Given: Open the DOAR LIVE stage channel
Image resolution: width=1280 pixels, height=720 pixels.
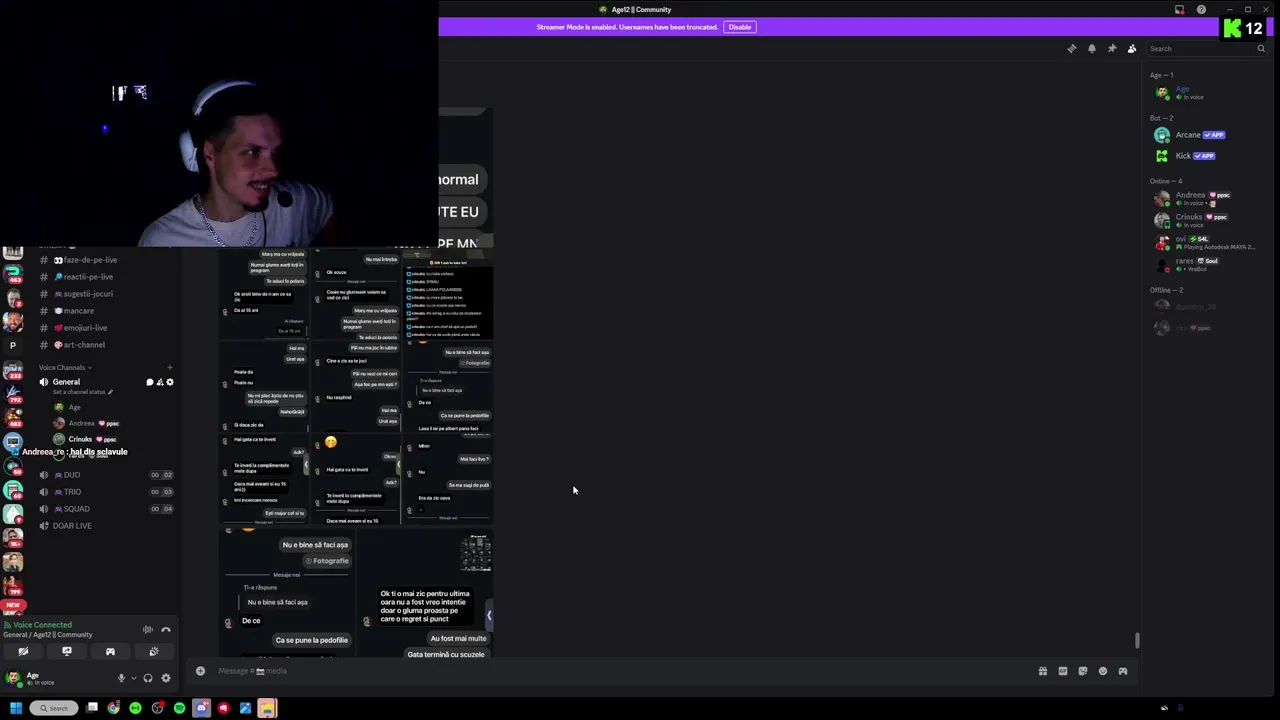Looking at the screenshot, I should pos(105,526).
